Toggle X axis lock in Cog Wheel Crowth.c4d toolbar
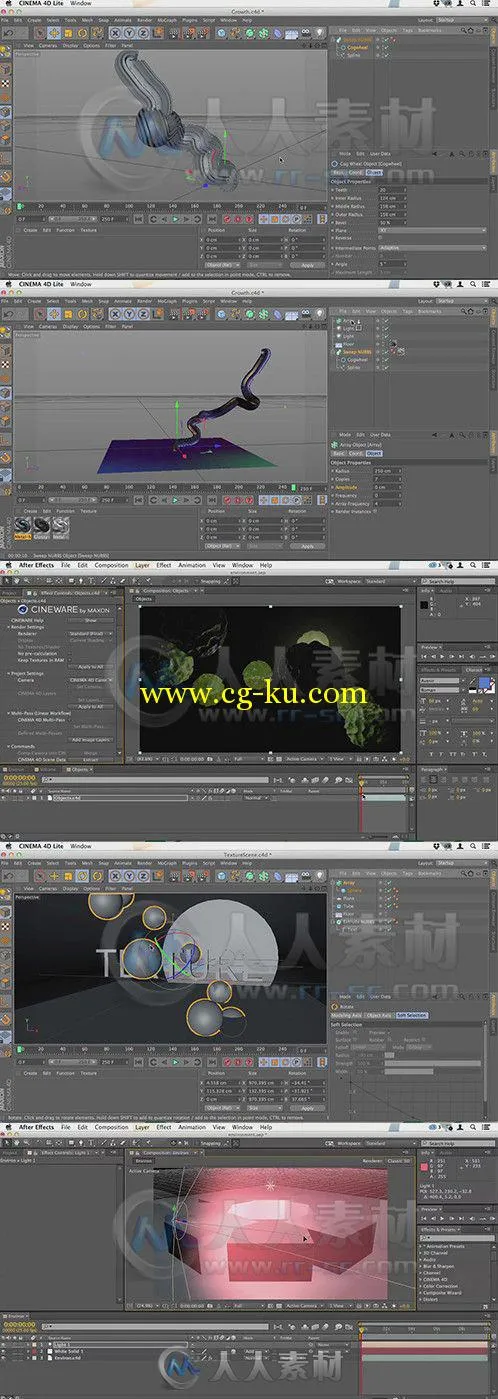Screen dimensions: 498x1399 tap(116, 32)
